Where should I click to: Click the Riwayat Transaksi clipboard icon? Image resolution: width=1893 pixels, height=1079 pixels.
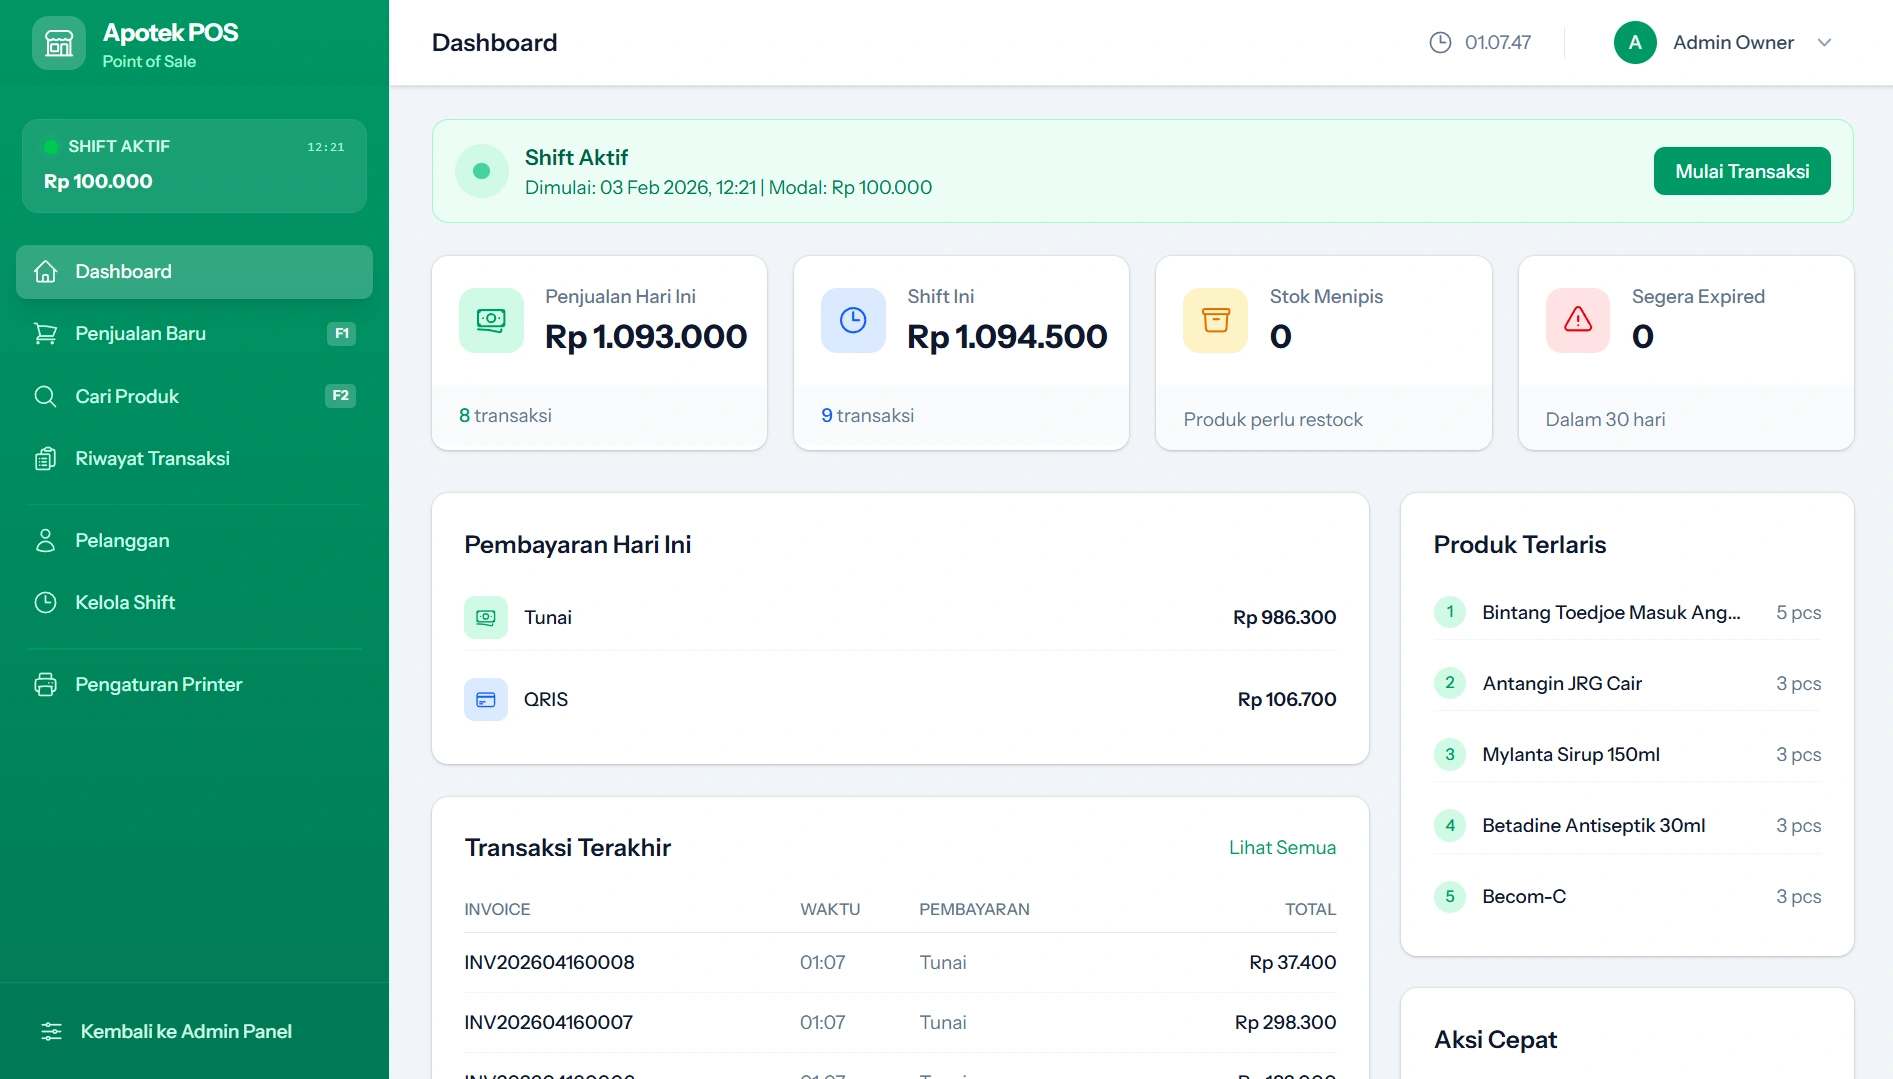(x=45, y=458)
